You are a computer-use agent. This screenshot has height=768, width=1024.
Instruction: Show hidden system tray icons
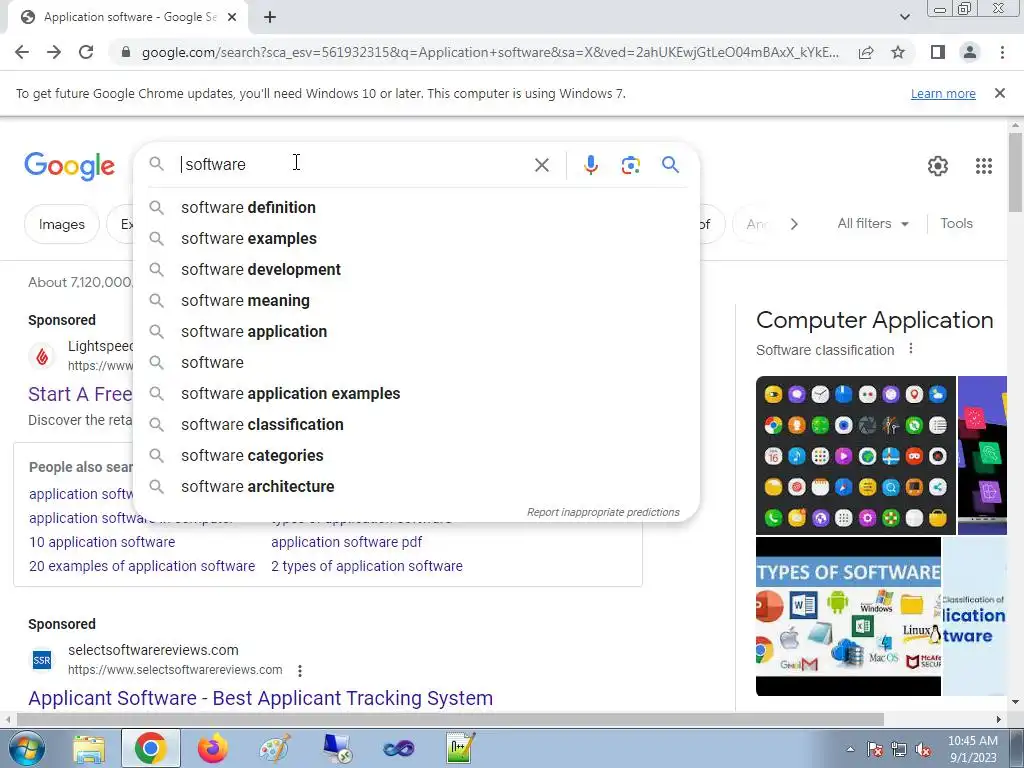850,749
